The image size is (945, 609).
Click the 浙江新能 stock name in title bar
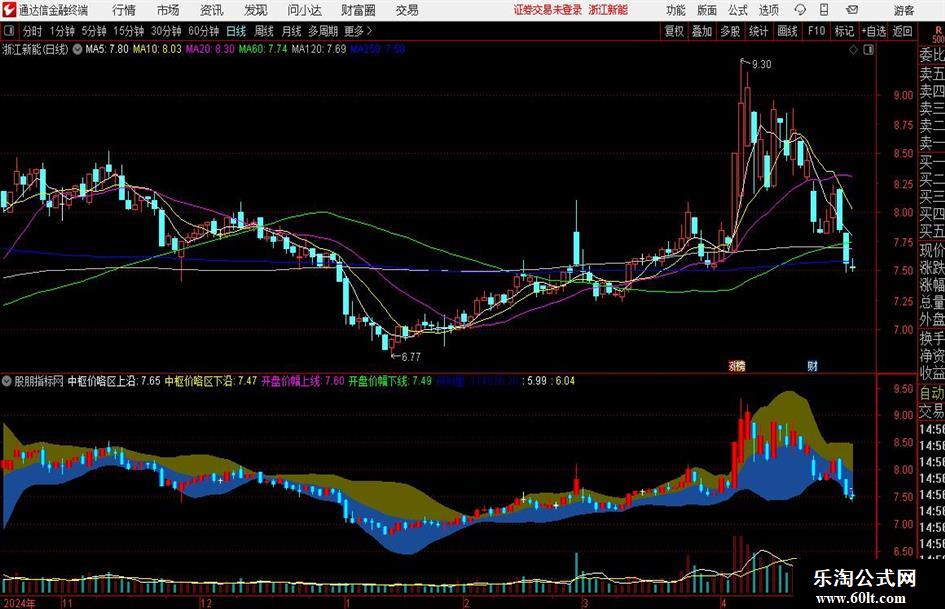click(x=608, y=10)
